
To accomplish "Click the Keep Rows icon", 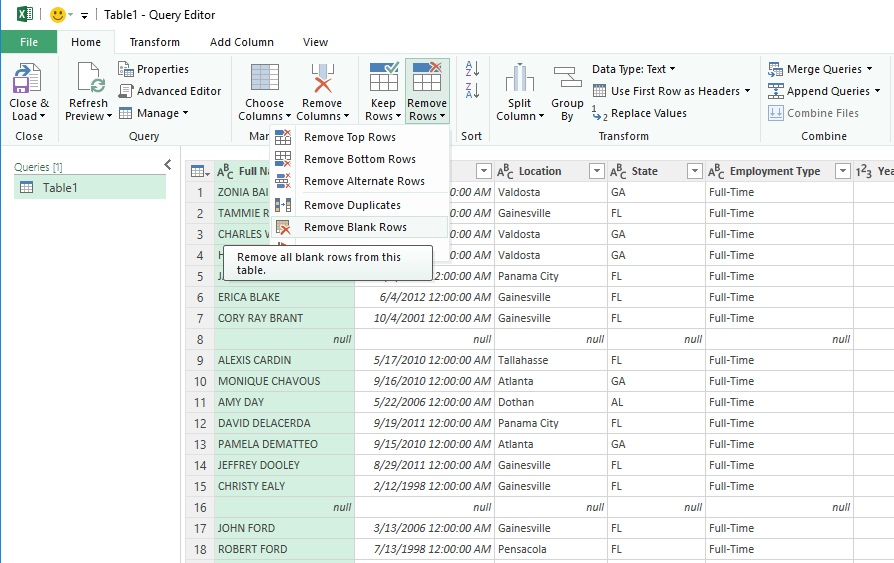I will 384,78.
